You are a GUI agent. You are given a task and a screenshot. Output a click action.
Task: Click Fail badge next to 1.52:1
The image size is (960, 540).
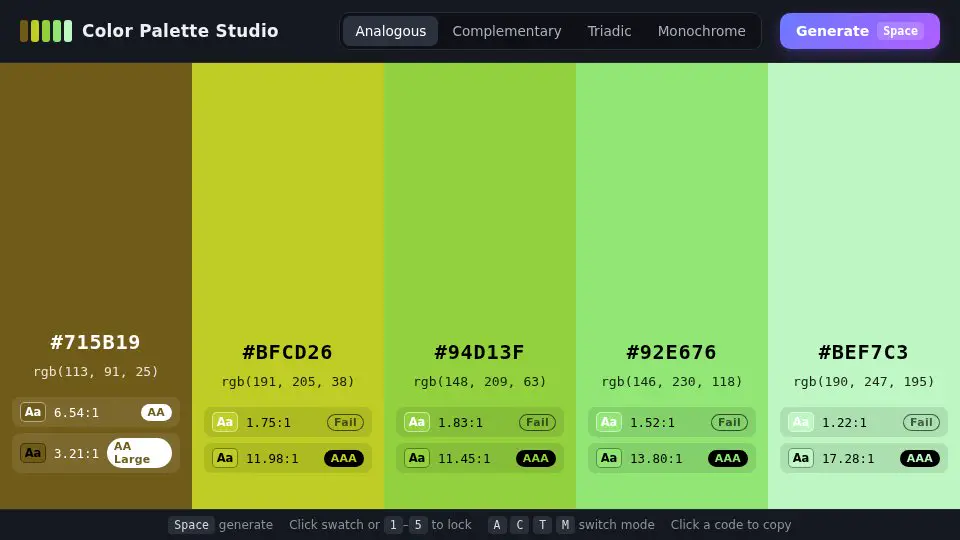tap(729, 422)
